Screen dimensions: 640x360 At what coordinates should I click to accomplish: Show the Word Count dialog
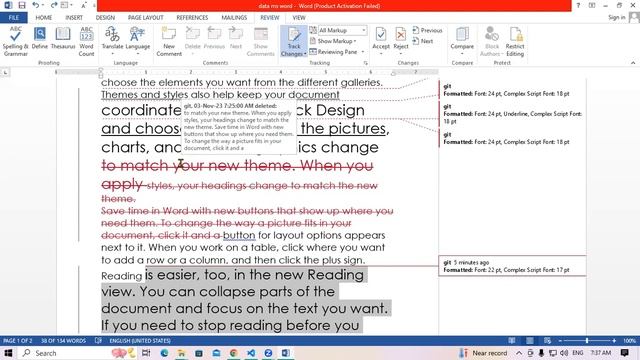(x=87, y=41)
